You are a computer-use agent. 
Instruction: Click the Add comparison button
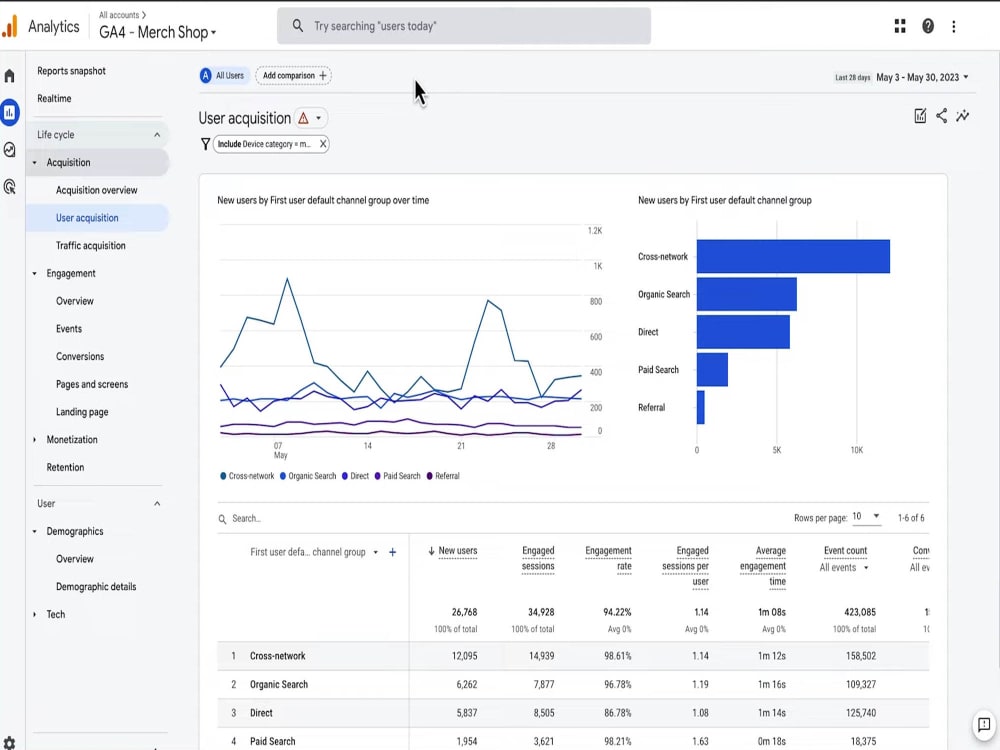(x=293, y=75)
